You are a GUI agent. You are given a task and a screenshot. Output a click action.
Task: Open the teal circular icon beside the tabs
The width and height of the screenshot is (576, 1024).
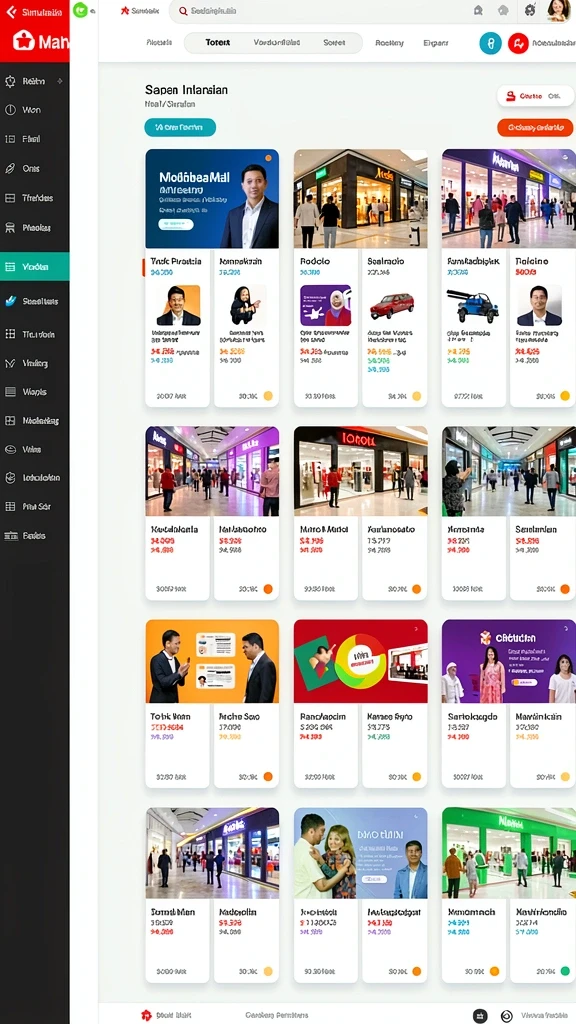pos(490,44)
